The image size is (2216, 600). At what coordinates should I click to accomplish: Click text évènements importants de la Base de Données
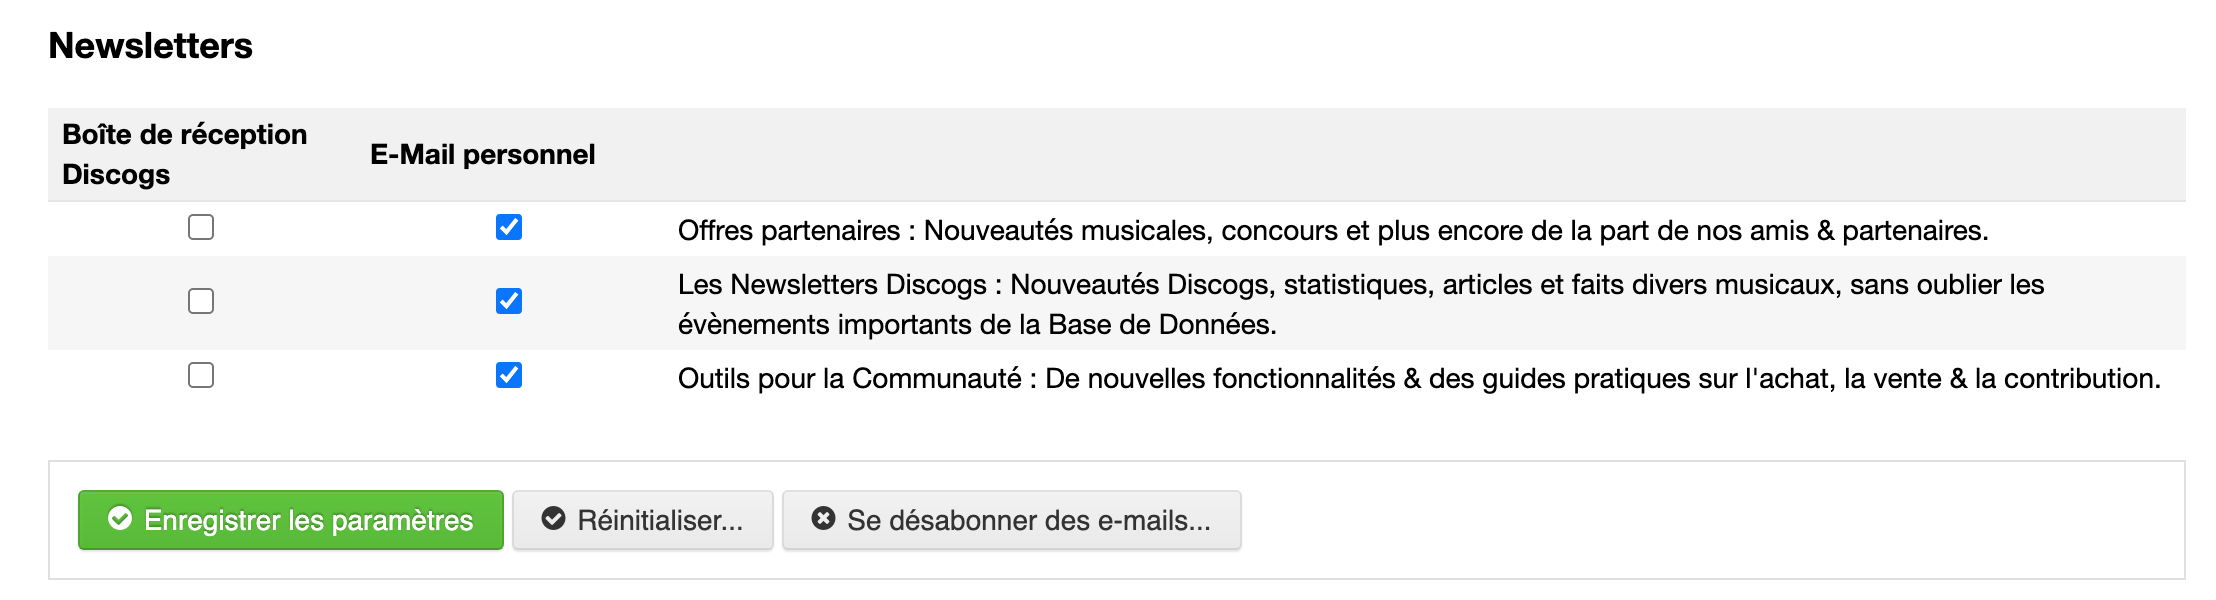[x=977, y=325]
